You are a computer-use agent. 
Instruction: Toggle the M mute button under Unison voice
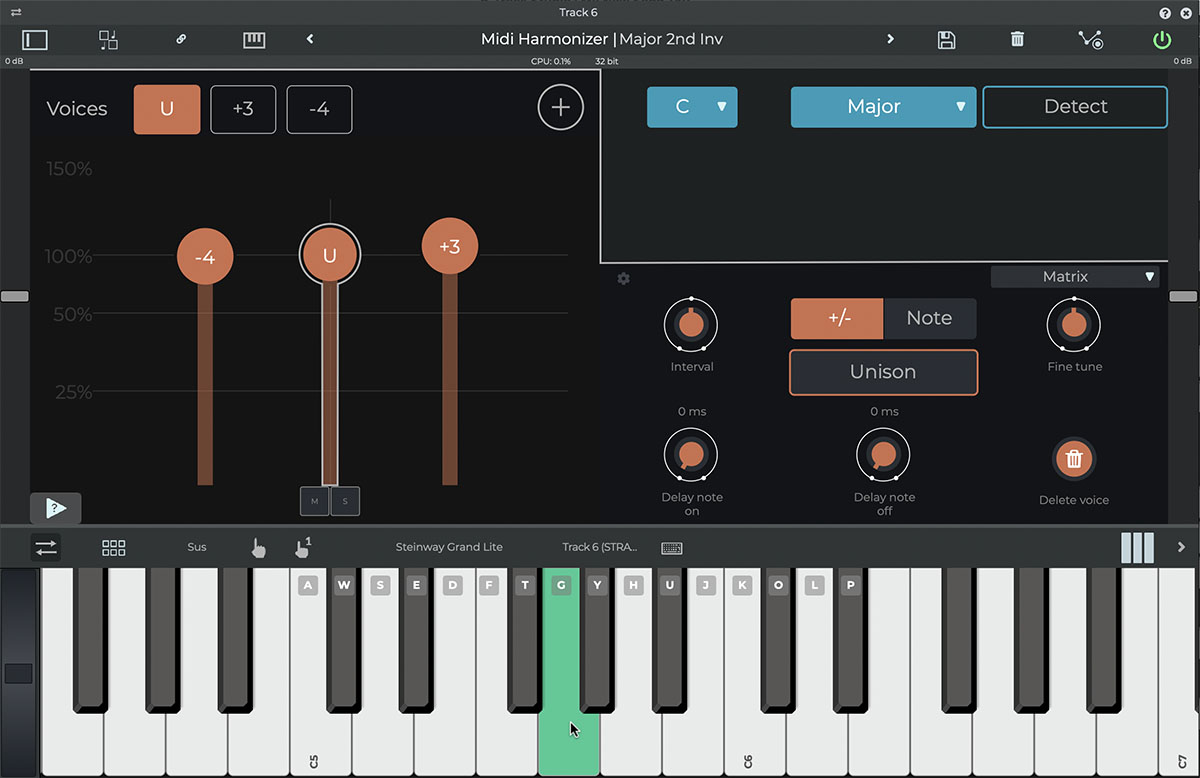[315, 501]
